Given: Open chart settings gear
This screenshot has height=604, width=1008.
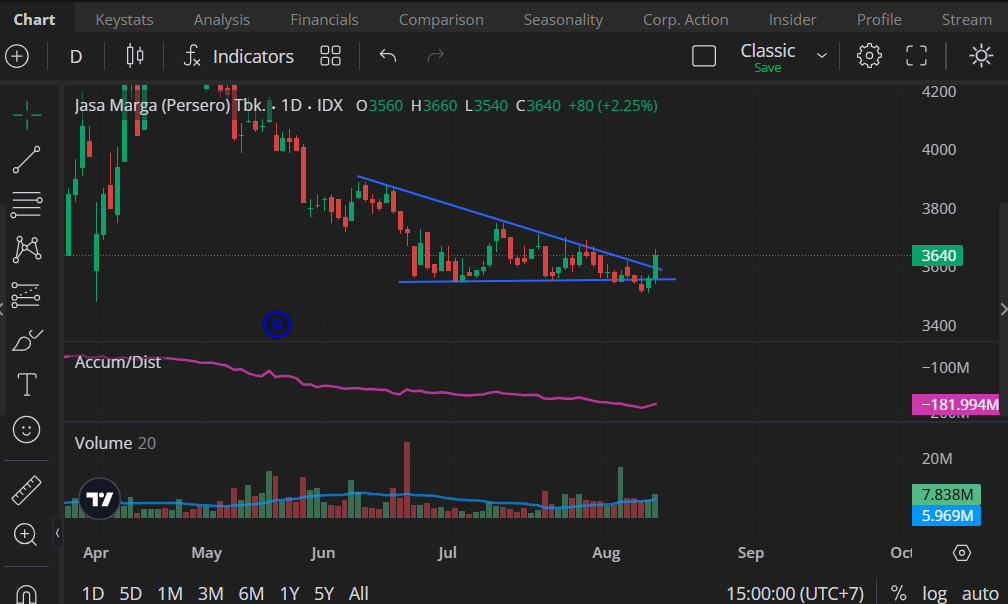Looking at the screenshot, I should 869,56.
